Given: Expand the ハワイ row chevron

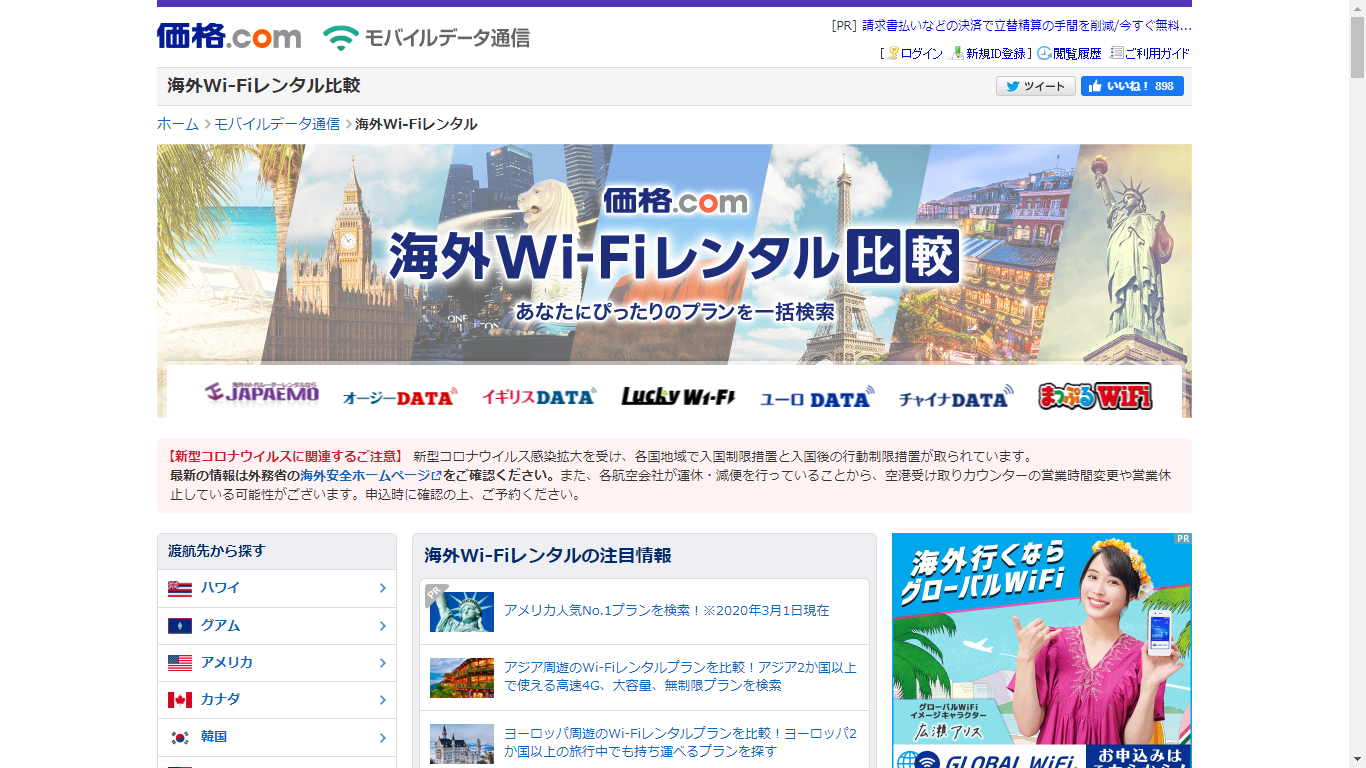Looking at the screenshot, I should [382, 588].
